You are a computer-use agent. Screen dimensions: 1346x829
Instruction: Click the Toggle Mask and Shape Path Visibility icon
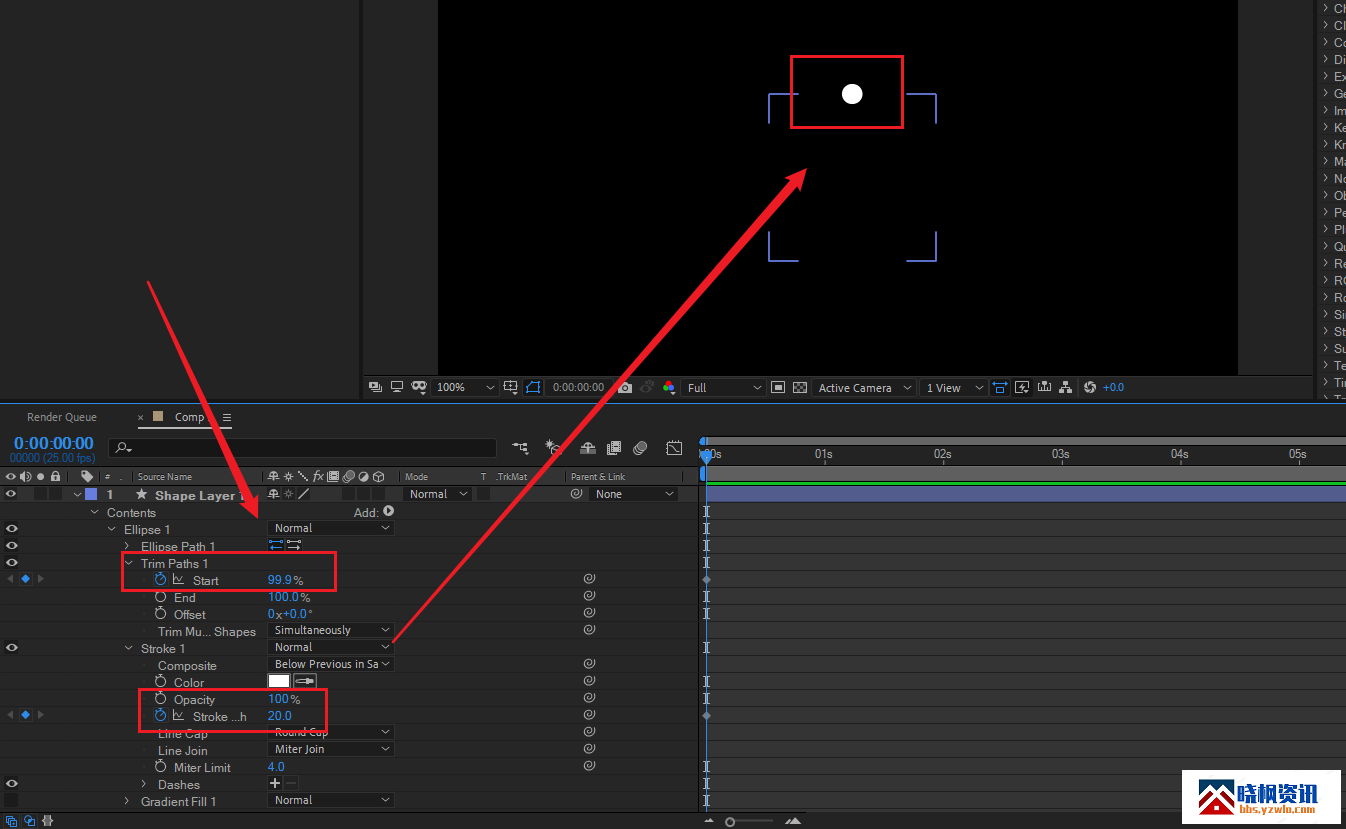pyautogui.click(x=533, y=387)
